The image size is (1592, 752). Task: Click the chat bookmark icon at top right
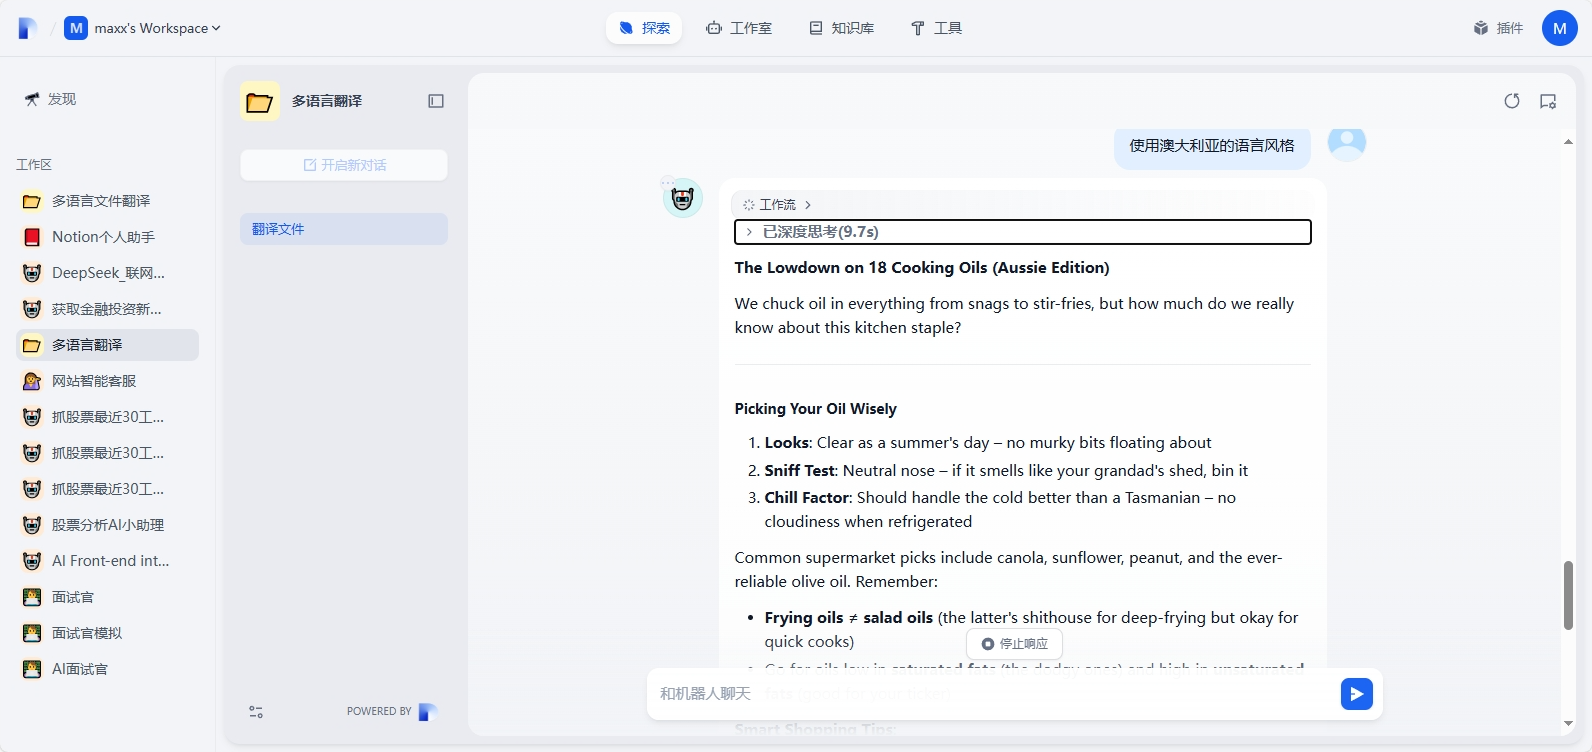point(1548,101)
